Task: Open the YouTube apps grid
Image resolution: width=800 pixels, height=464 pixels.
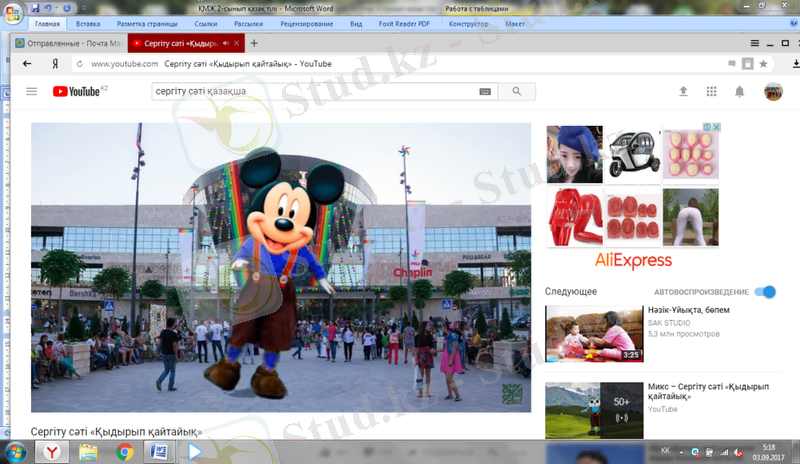Action: coord(712,91)
